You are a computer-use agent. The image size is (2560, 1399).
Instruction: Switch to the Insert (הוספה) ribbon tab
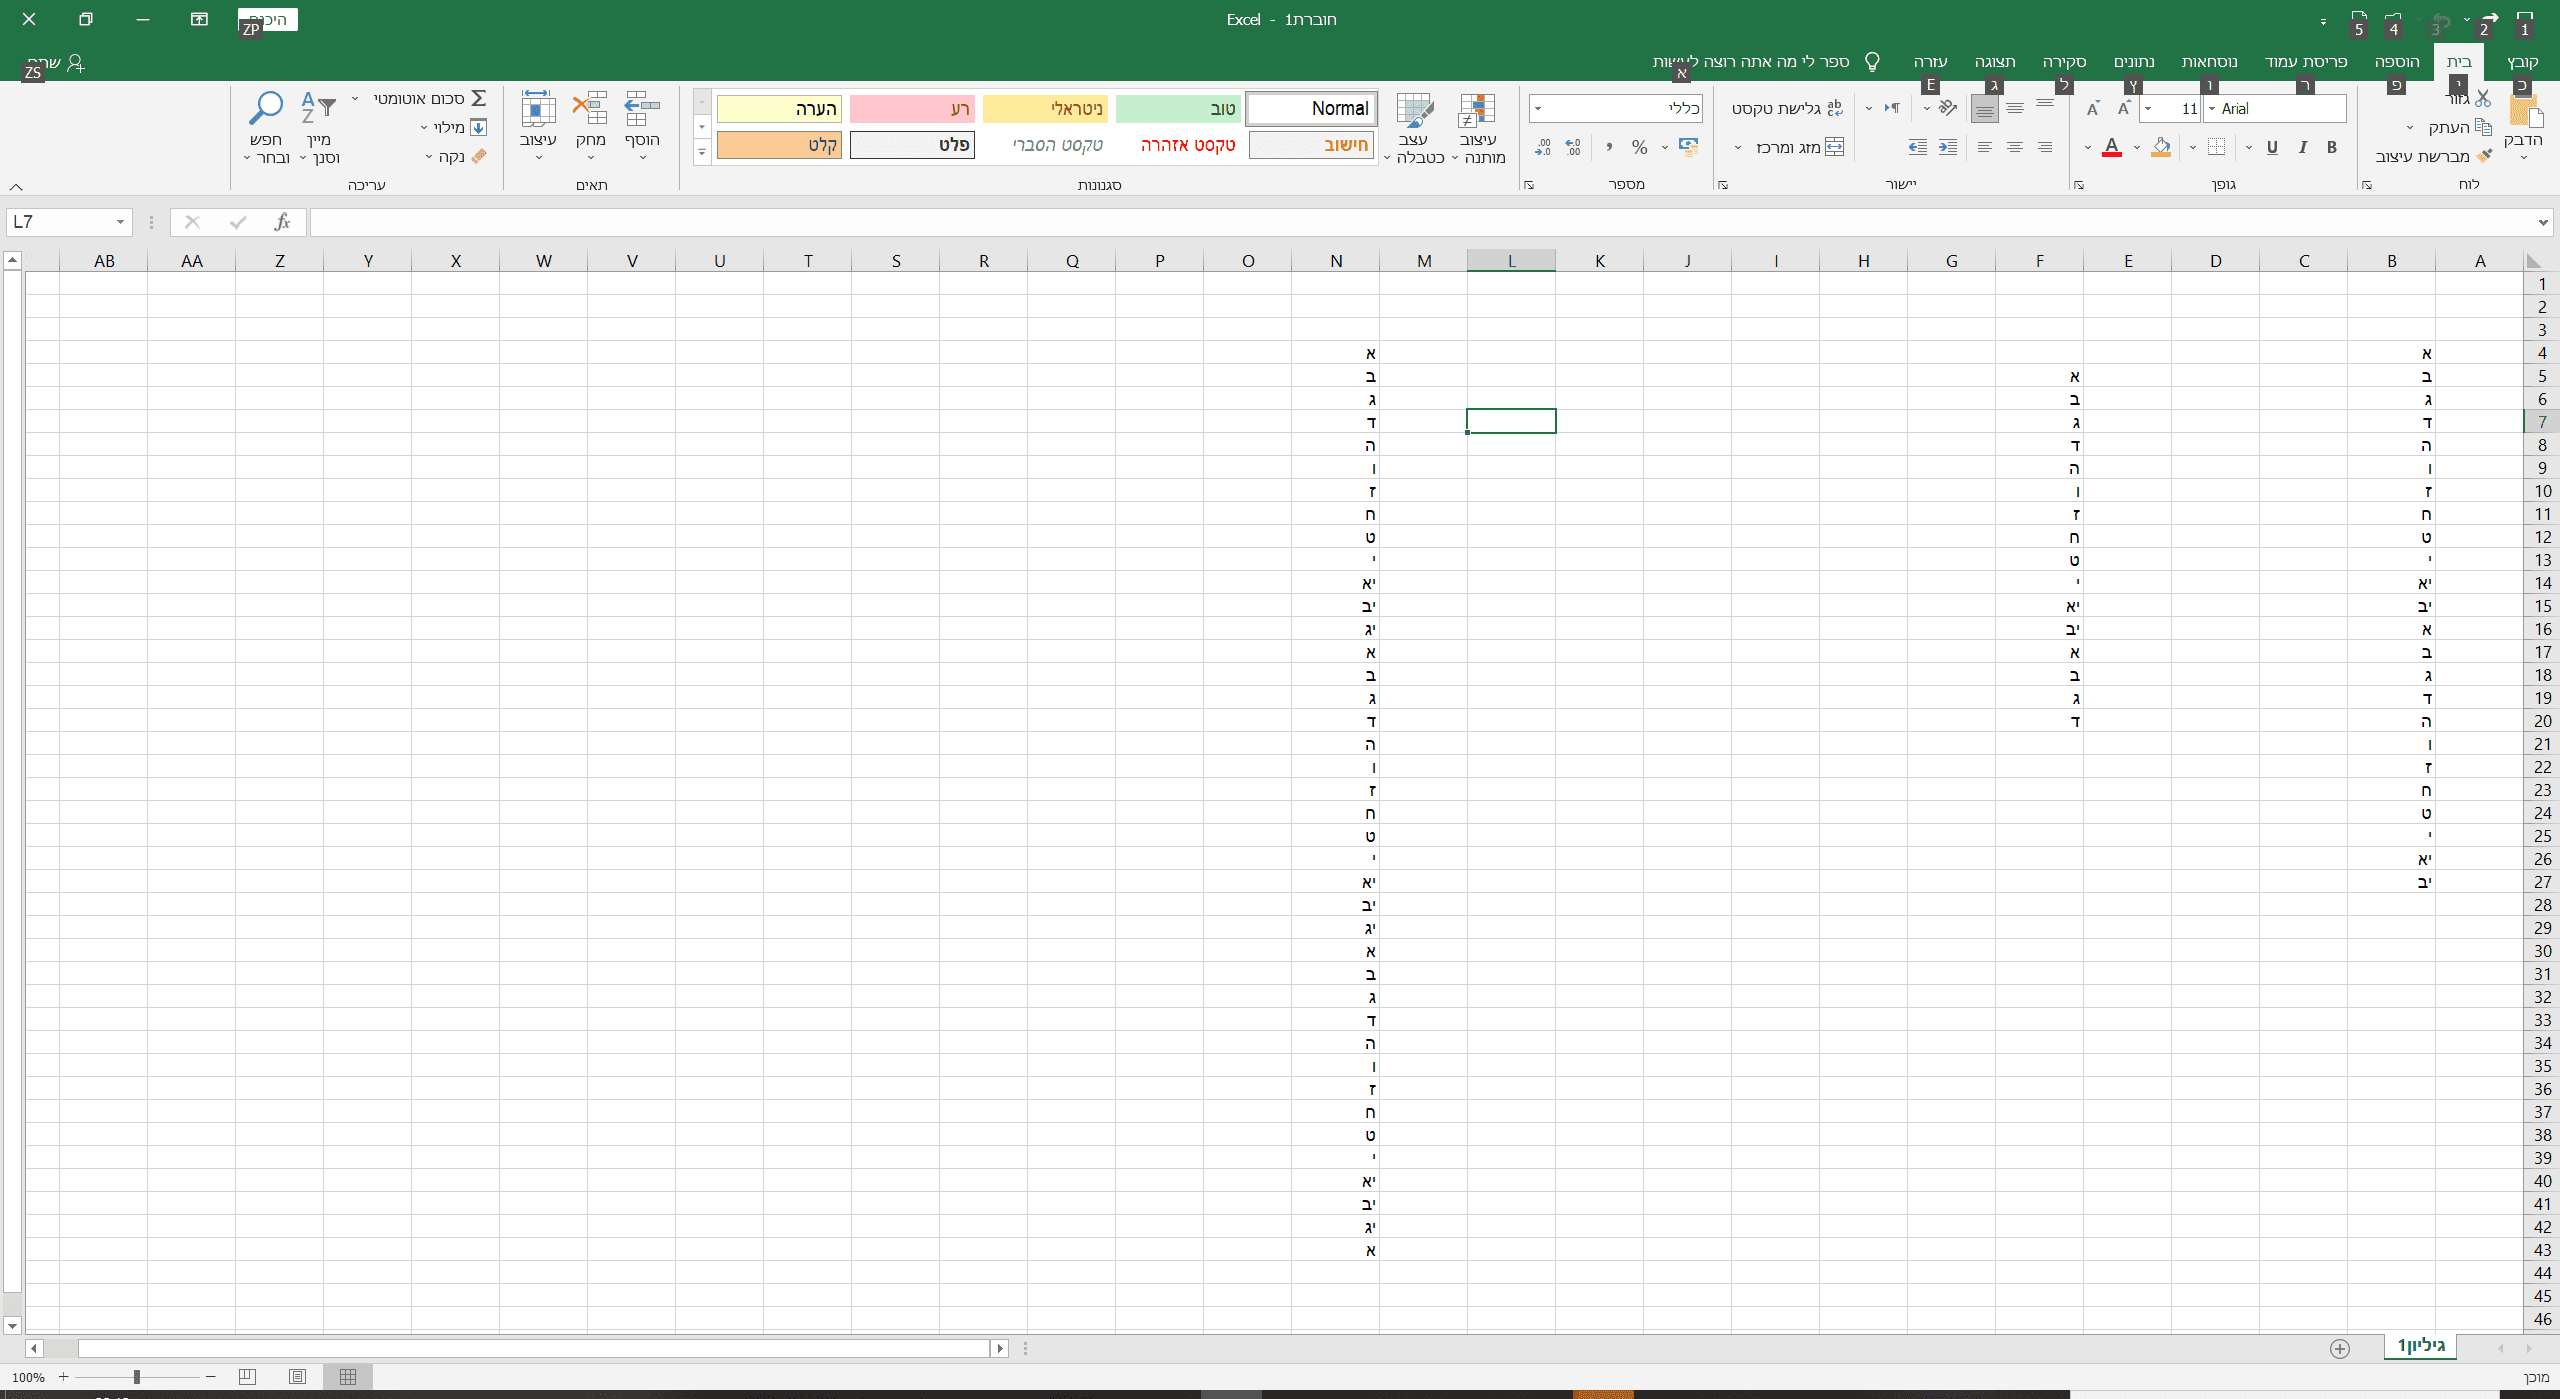[2397, 61]
